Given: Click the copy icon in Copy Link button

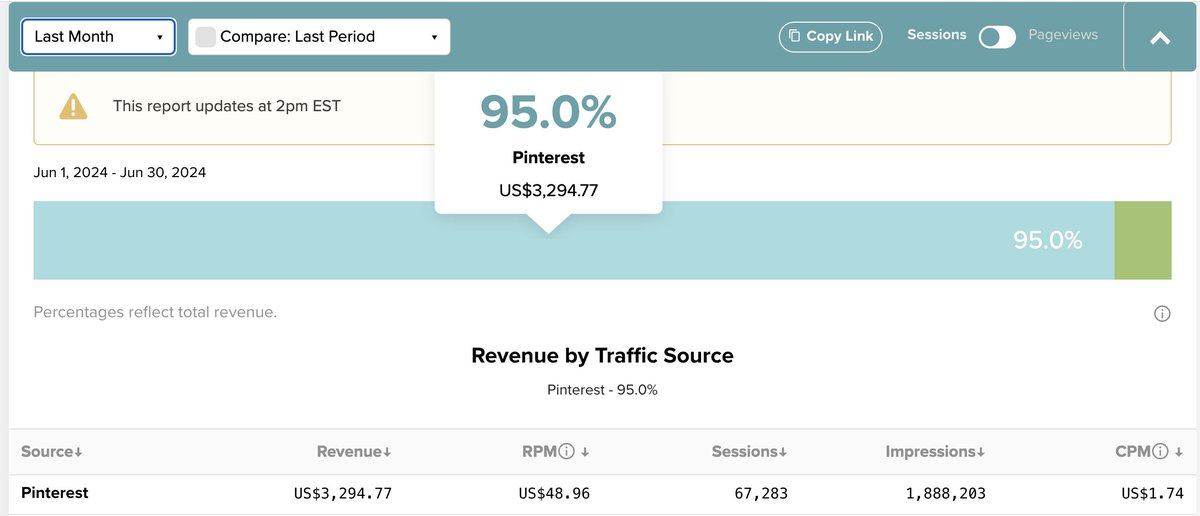Looking at the screenshot, I should 794,36.
